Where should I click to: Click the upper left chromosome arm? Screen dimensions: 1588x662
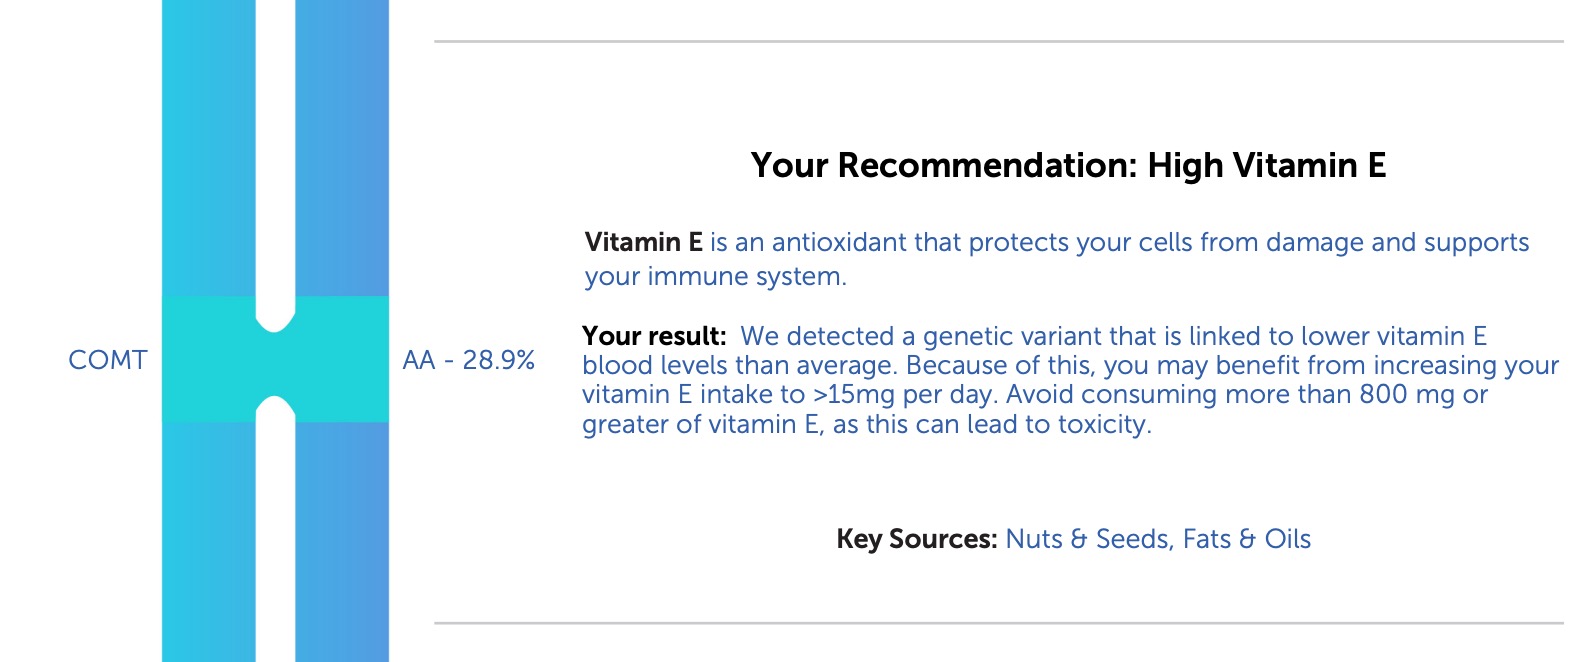209,148
